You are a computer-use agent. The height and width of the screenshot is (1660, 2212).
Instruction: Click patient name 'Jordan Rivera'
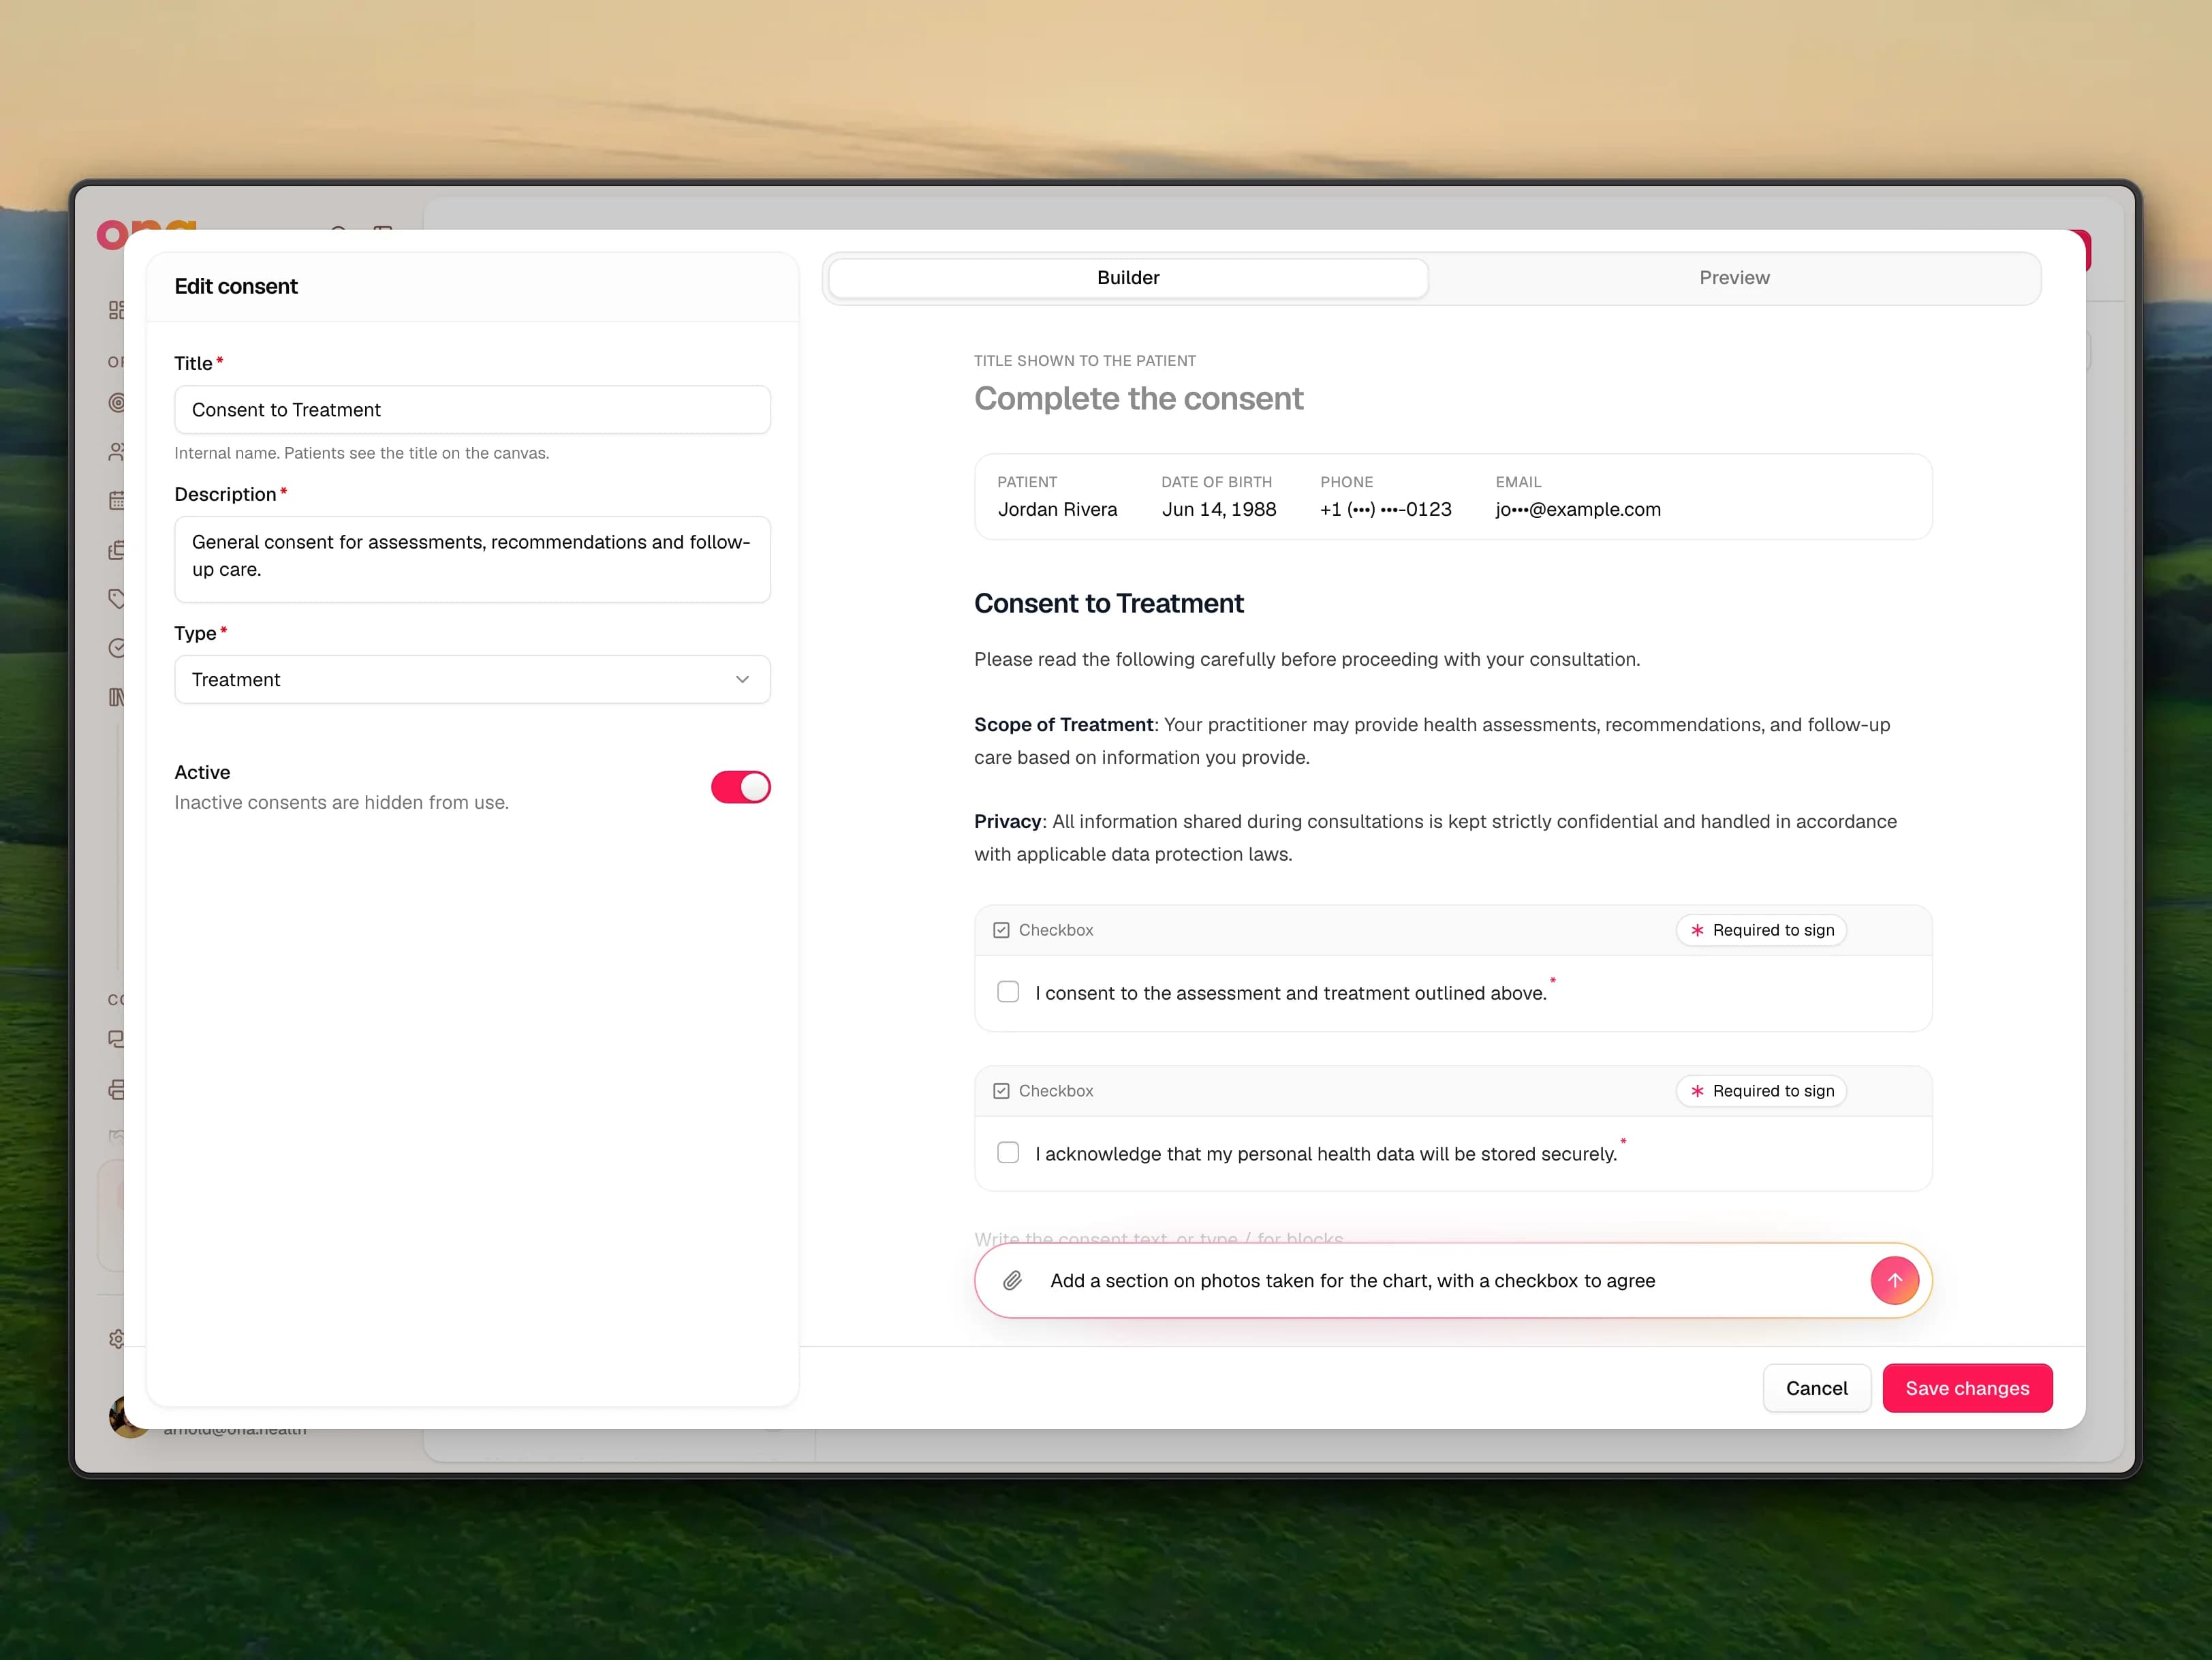pos(1057,509)
